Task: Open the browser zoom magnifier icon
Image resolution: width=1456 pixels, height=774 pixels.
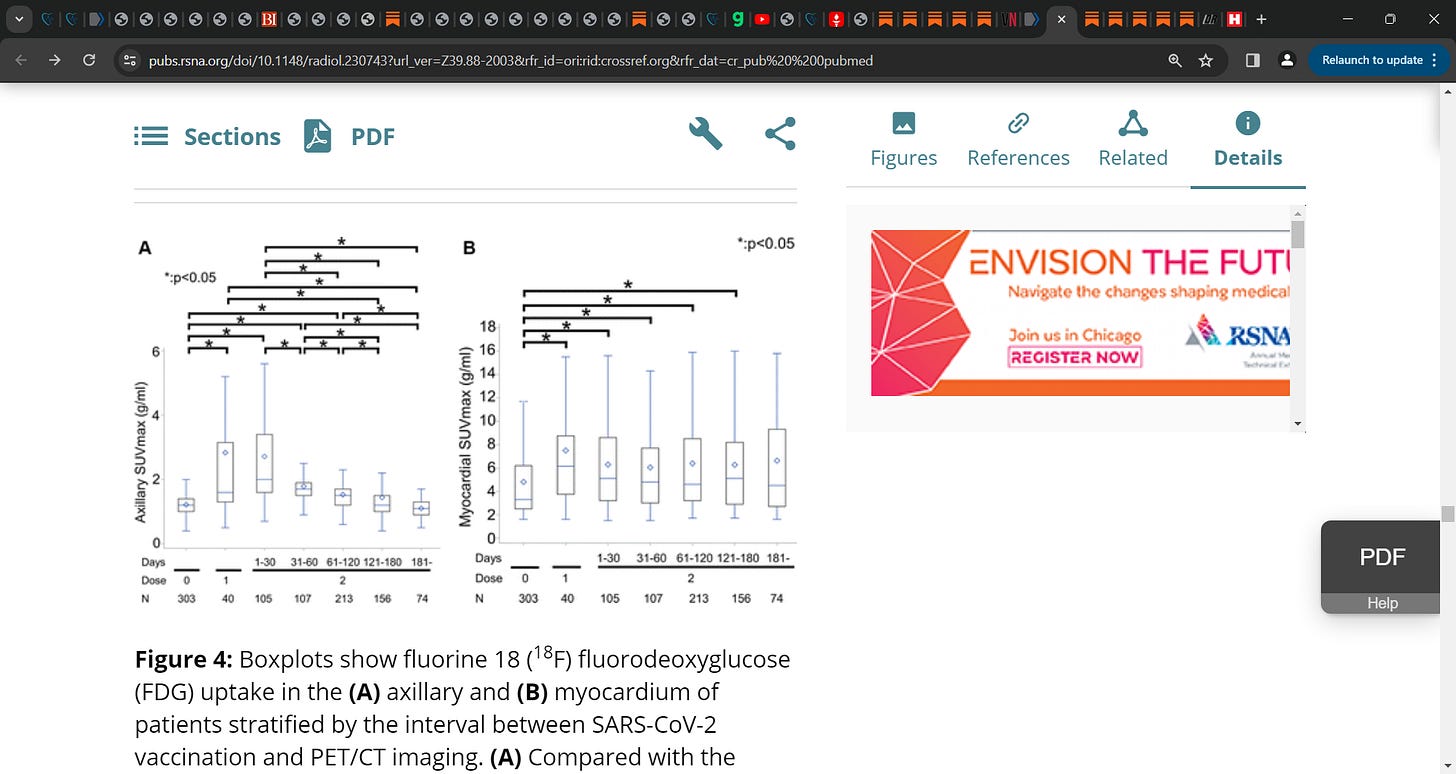Action: [x=1175, y=60]
